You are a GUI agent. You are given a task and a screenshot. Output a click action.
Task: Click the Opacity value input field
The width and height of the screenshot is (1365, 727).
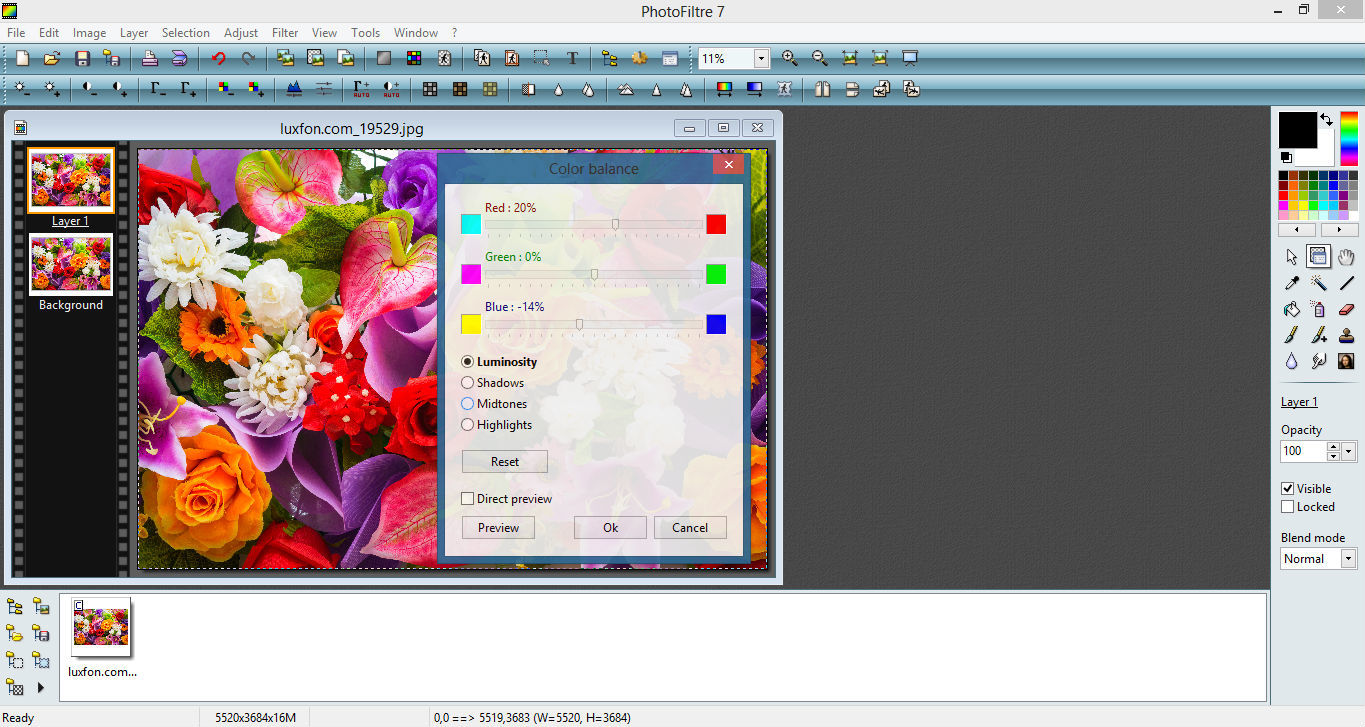click(x=1303, y=451)
